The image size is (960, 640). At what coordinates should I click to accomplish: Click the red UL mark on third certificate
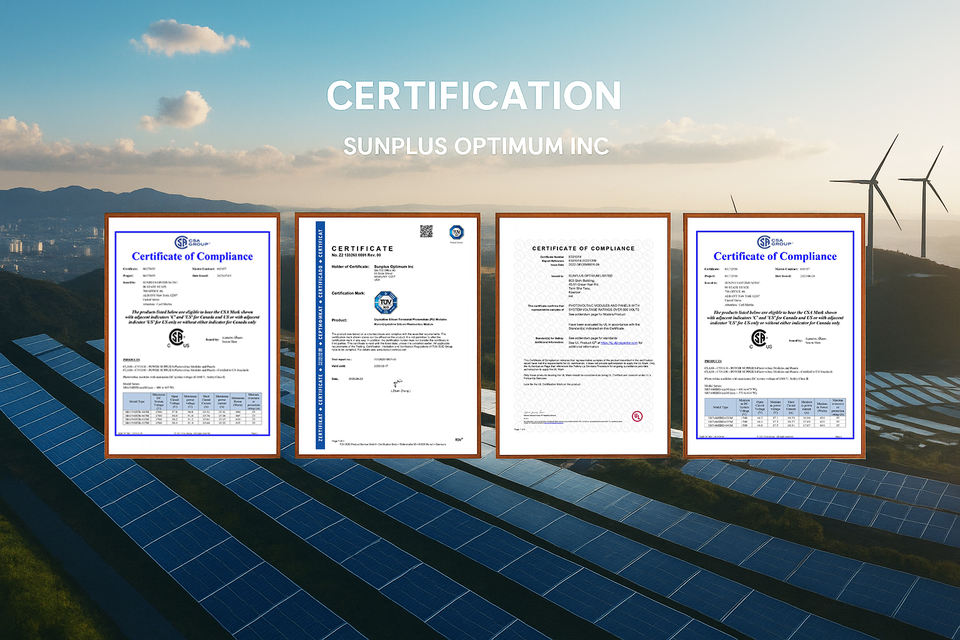tap(635, 414)
